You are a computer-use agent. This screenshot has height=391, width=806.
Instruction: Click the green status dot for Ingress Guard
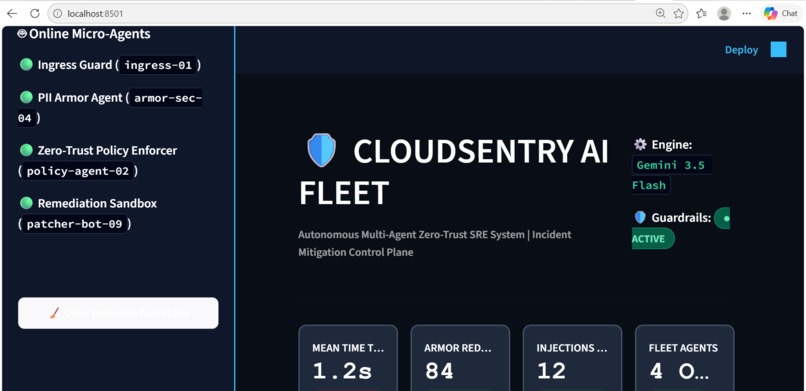pos(26,65)
